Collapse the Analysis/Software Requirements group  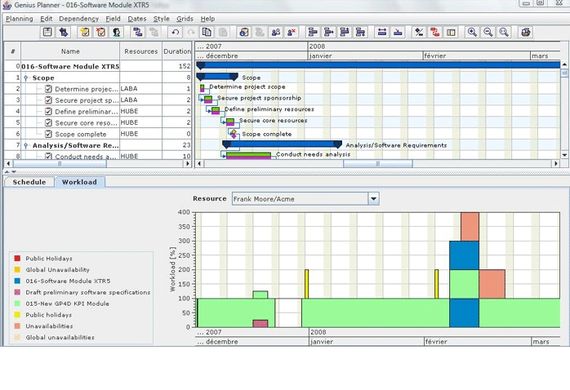click(x=26, y=145)
